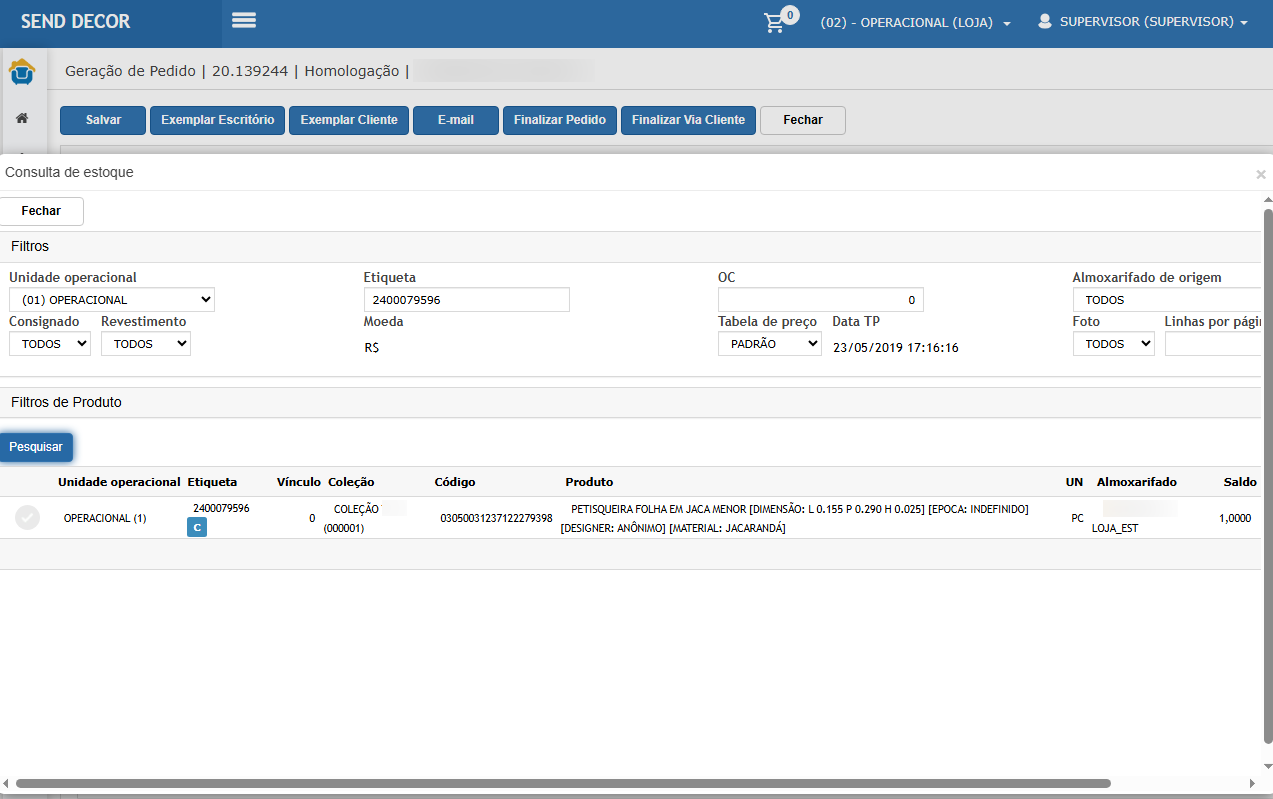The image size is (1273, 799).
Task: Open the Almoxarifado de origem field
Action: tap(1167, 299)
